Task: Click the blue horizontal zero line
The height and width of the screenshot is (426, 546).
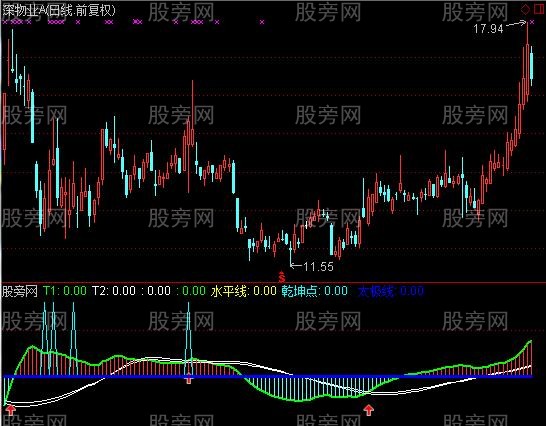Action: tap(267, 377)
